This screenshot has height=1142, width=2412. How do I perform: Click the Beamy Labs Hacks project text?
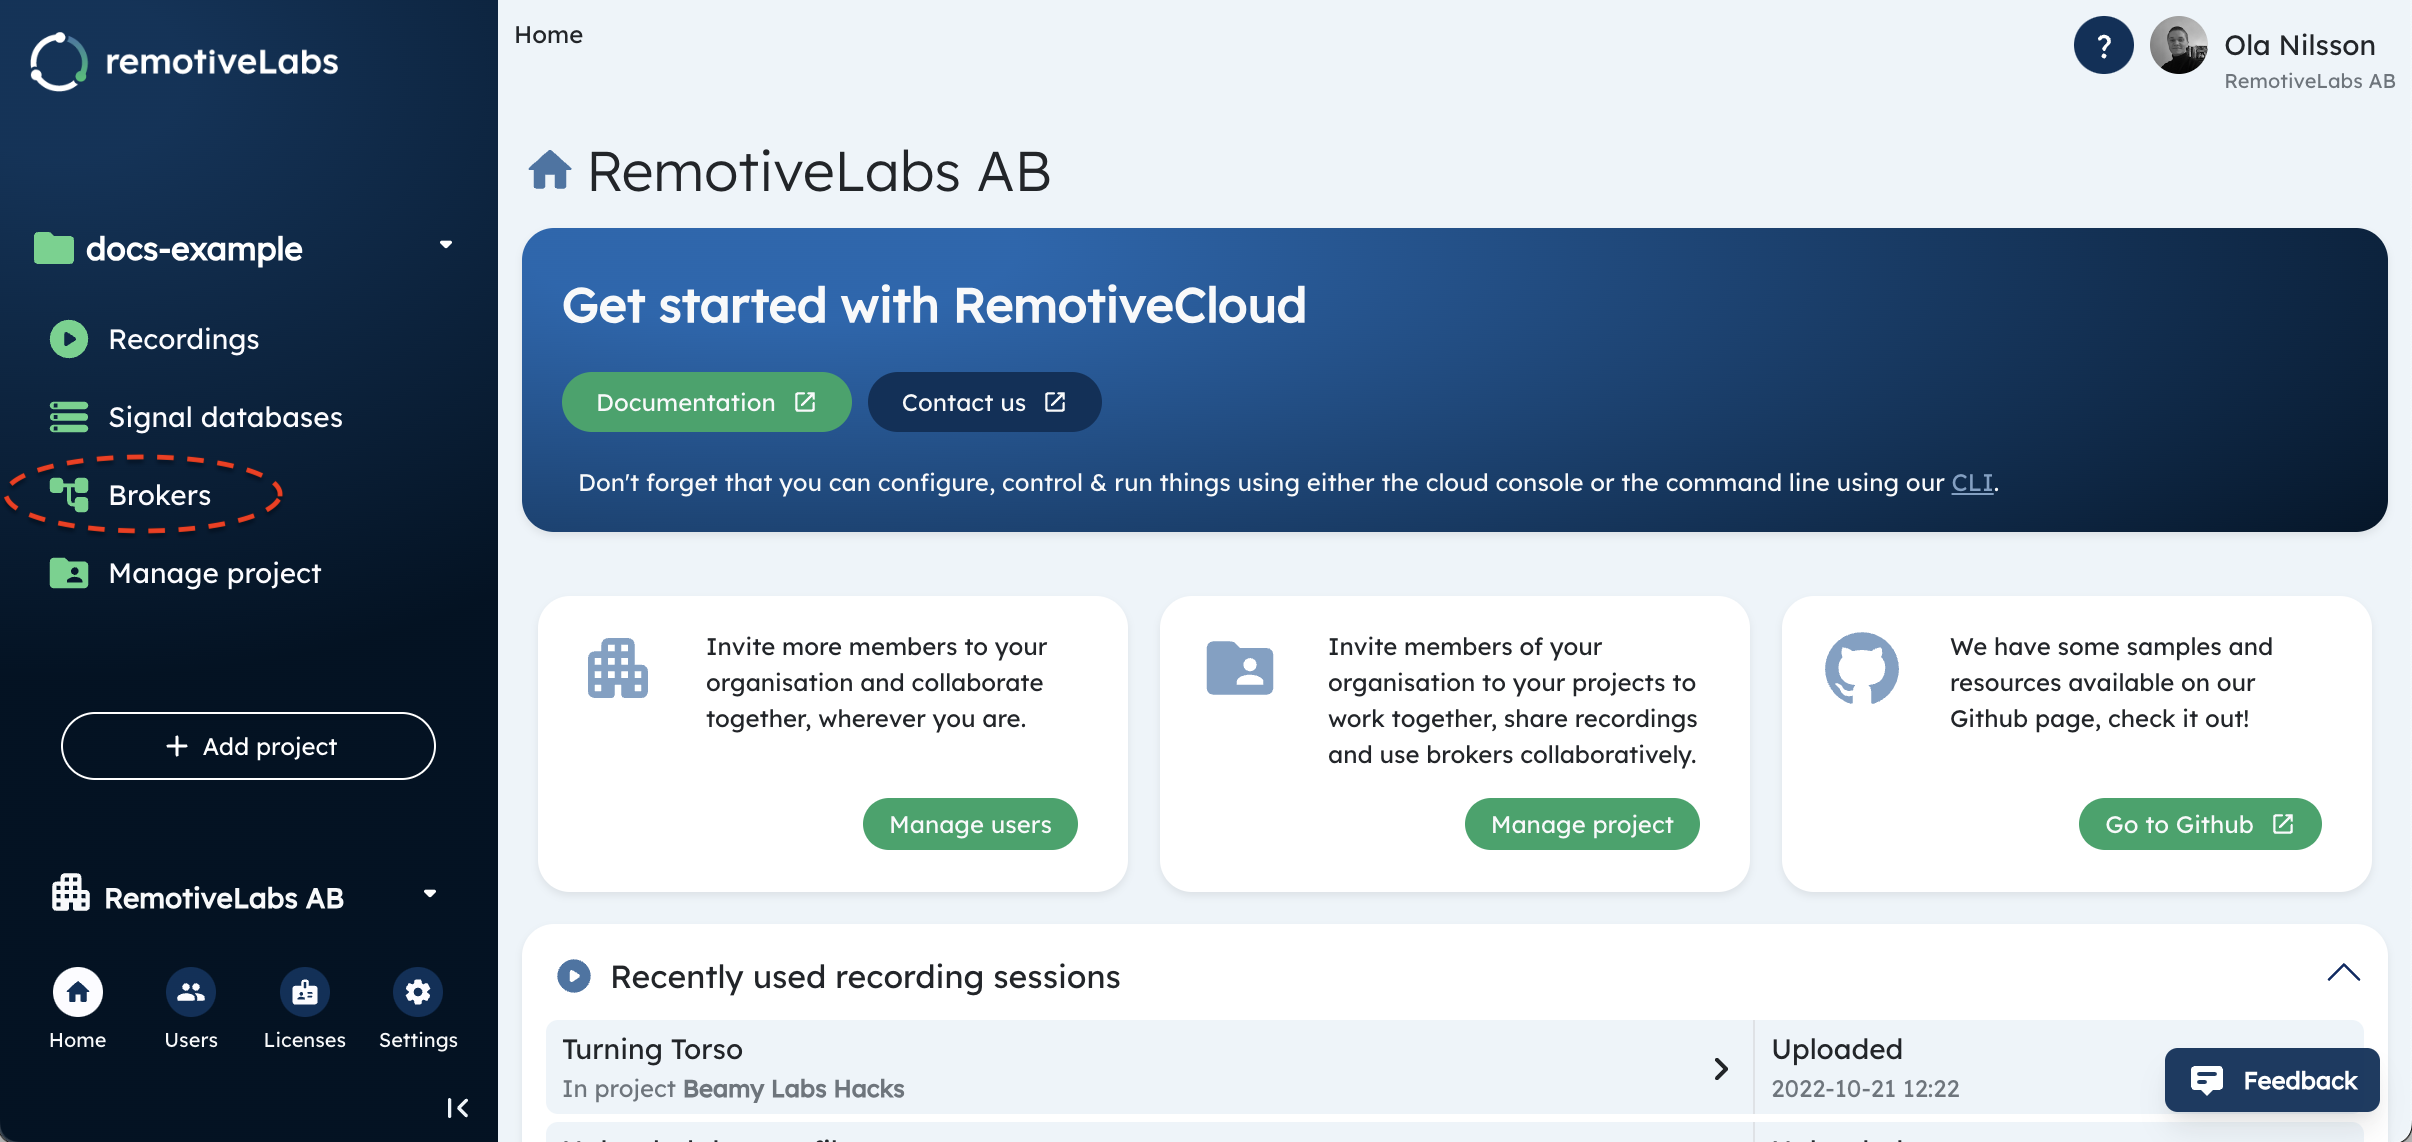[794, 1089]
